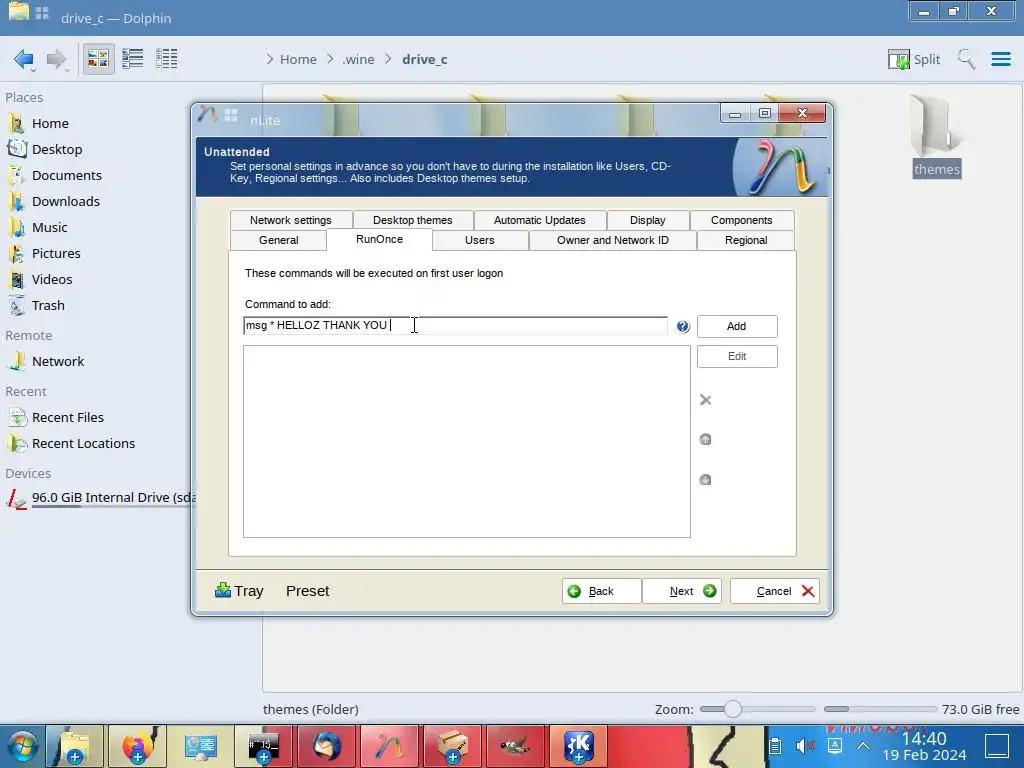Click the remove command X icon

click(x=705, y=400)
